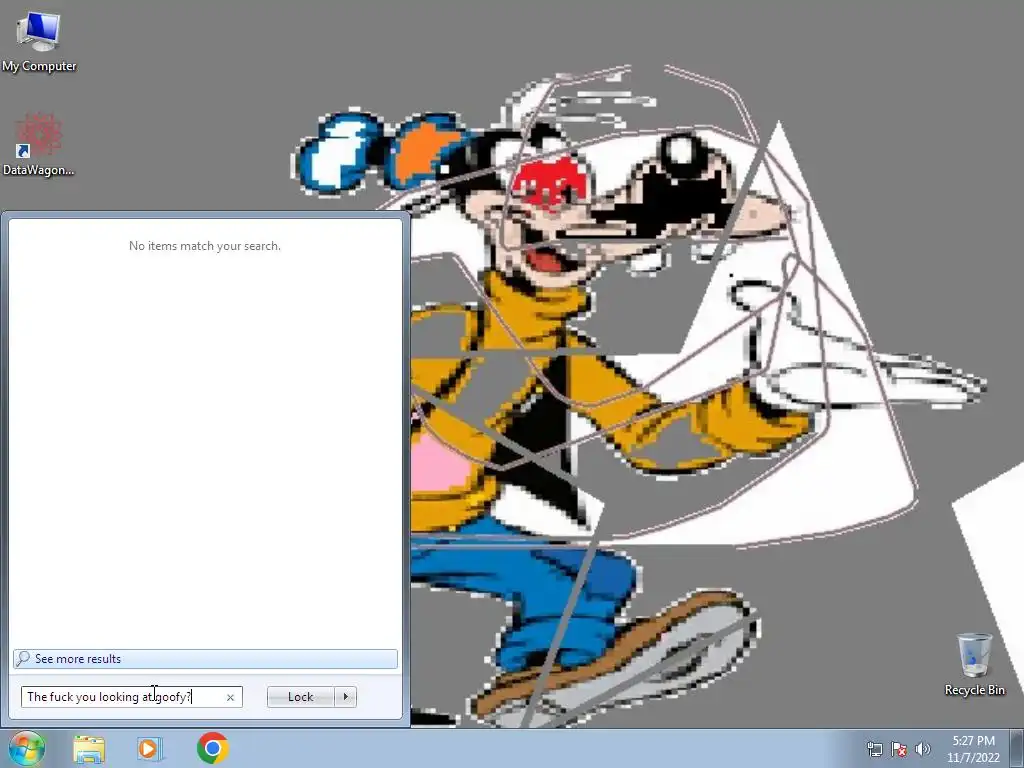Open the volume speaker tray icon
Viewport: 1024px width, 768px height.
(x=923, y=749)
